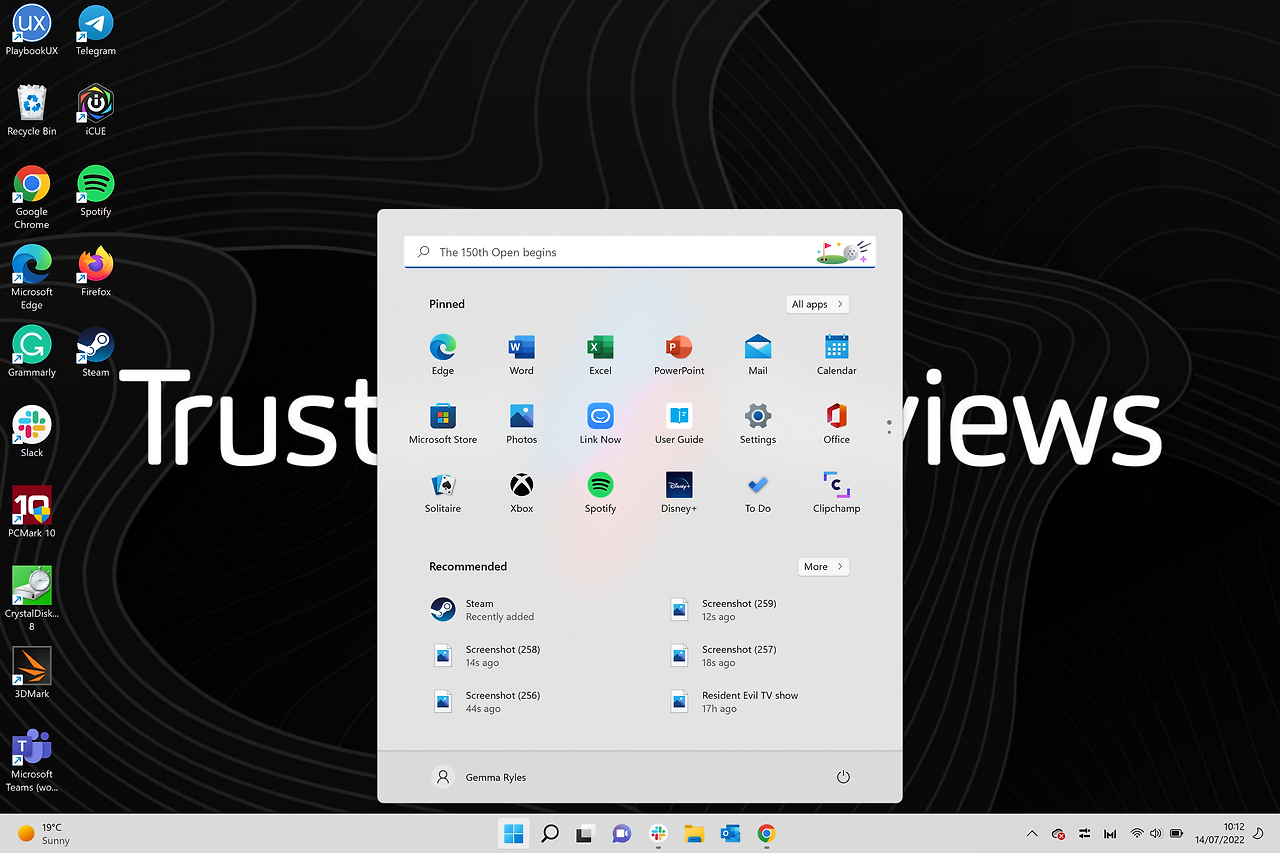
Task: Click the Start menu search box
Action: point(640,252)
